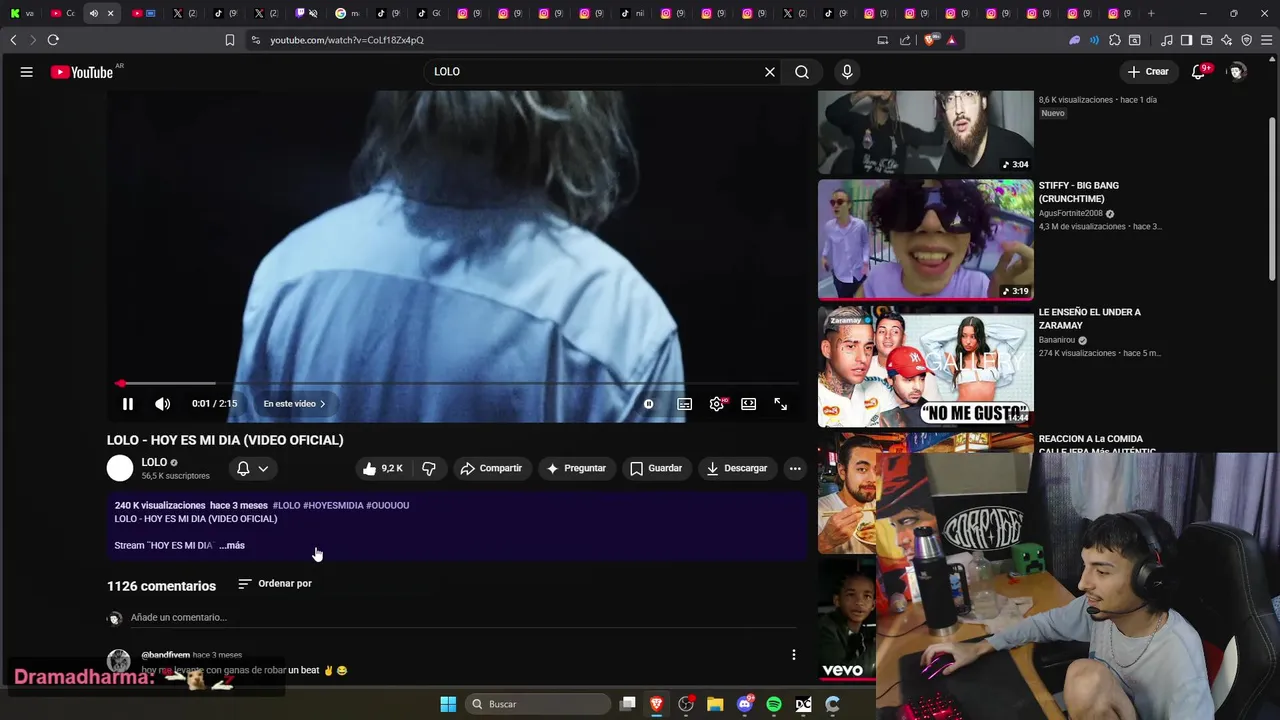Viewport: 1280px width, 720px height.
Task: Pause the video
Action: [x=128, y=404]
